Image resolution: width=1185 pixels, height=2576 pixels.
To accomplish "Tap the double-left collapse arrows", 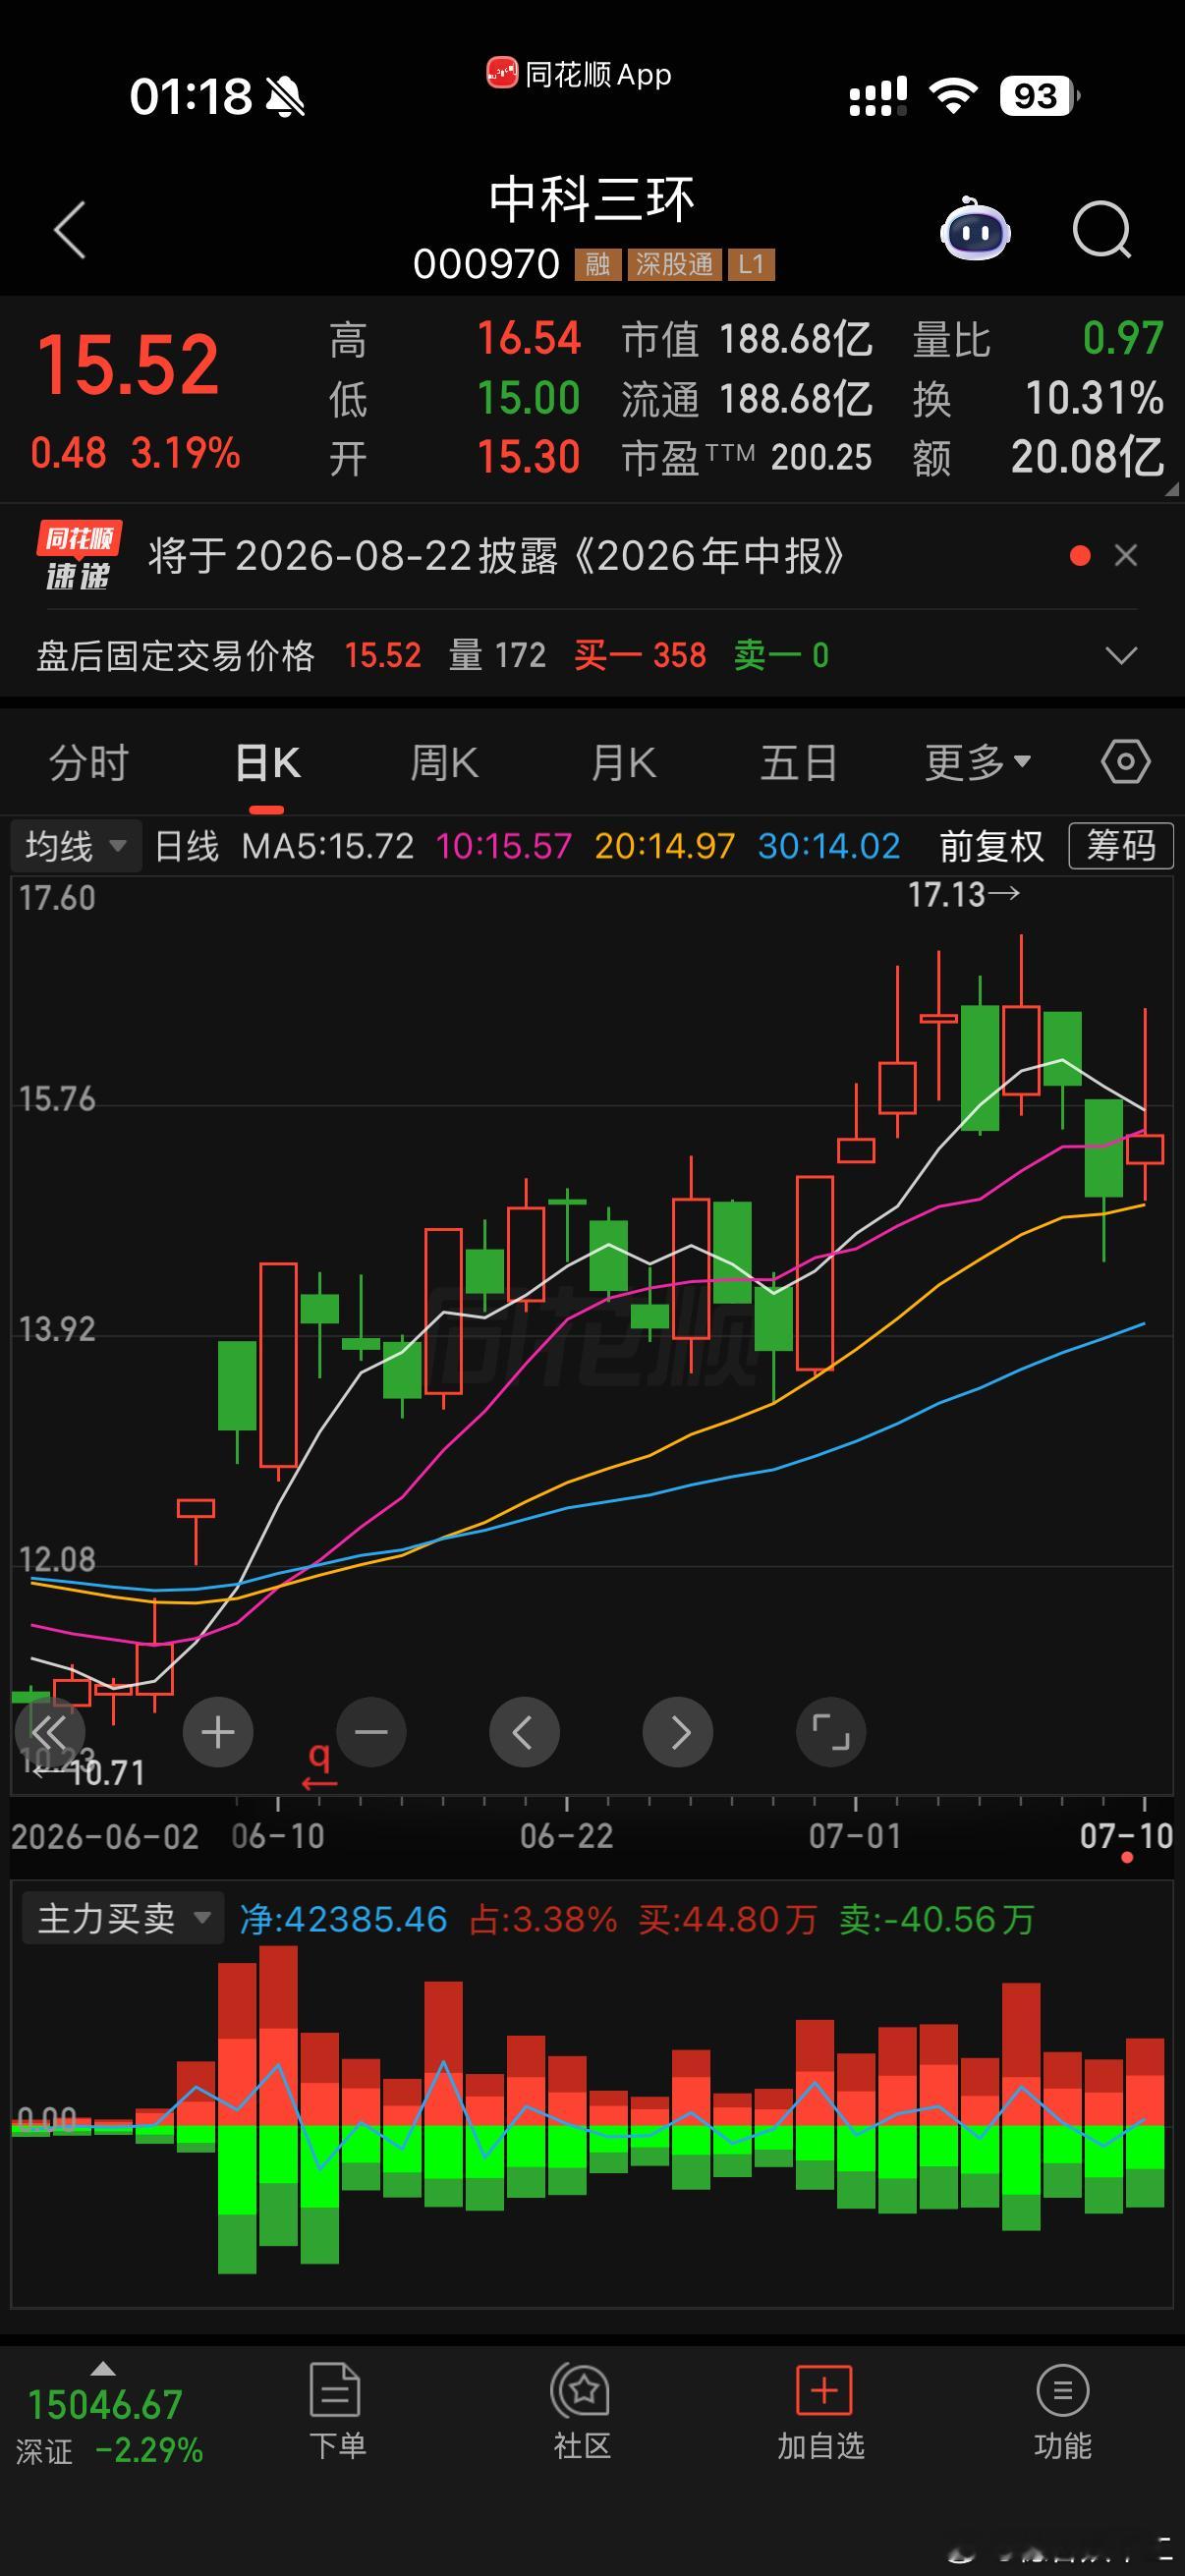I will [x=50, y=1732].
